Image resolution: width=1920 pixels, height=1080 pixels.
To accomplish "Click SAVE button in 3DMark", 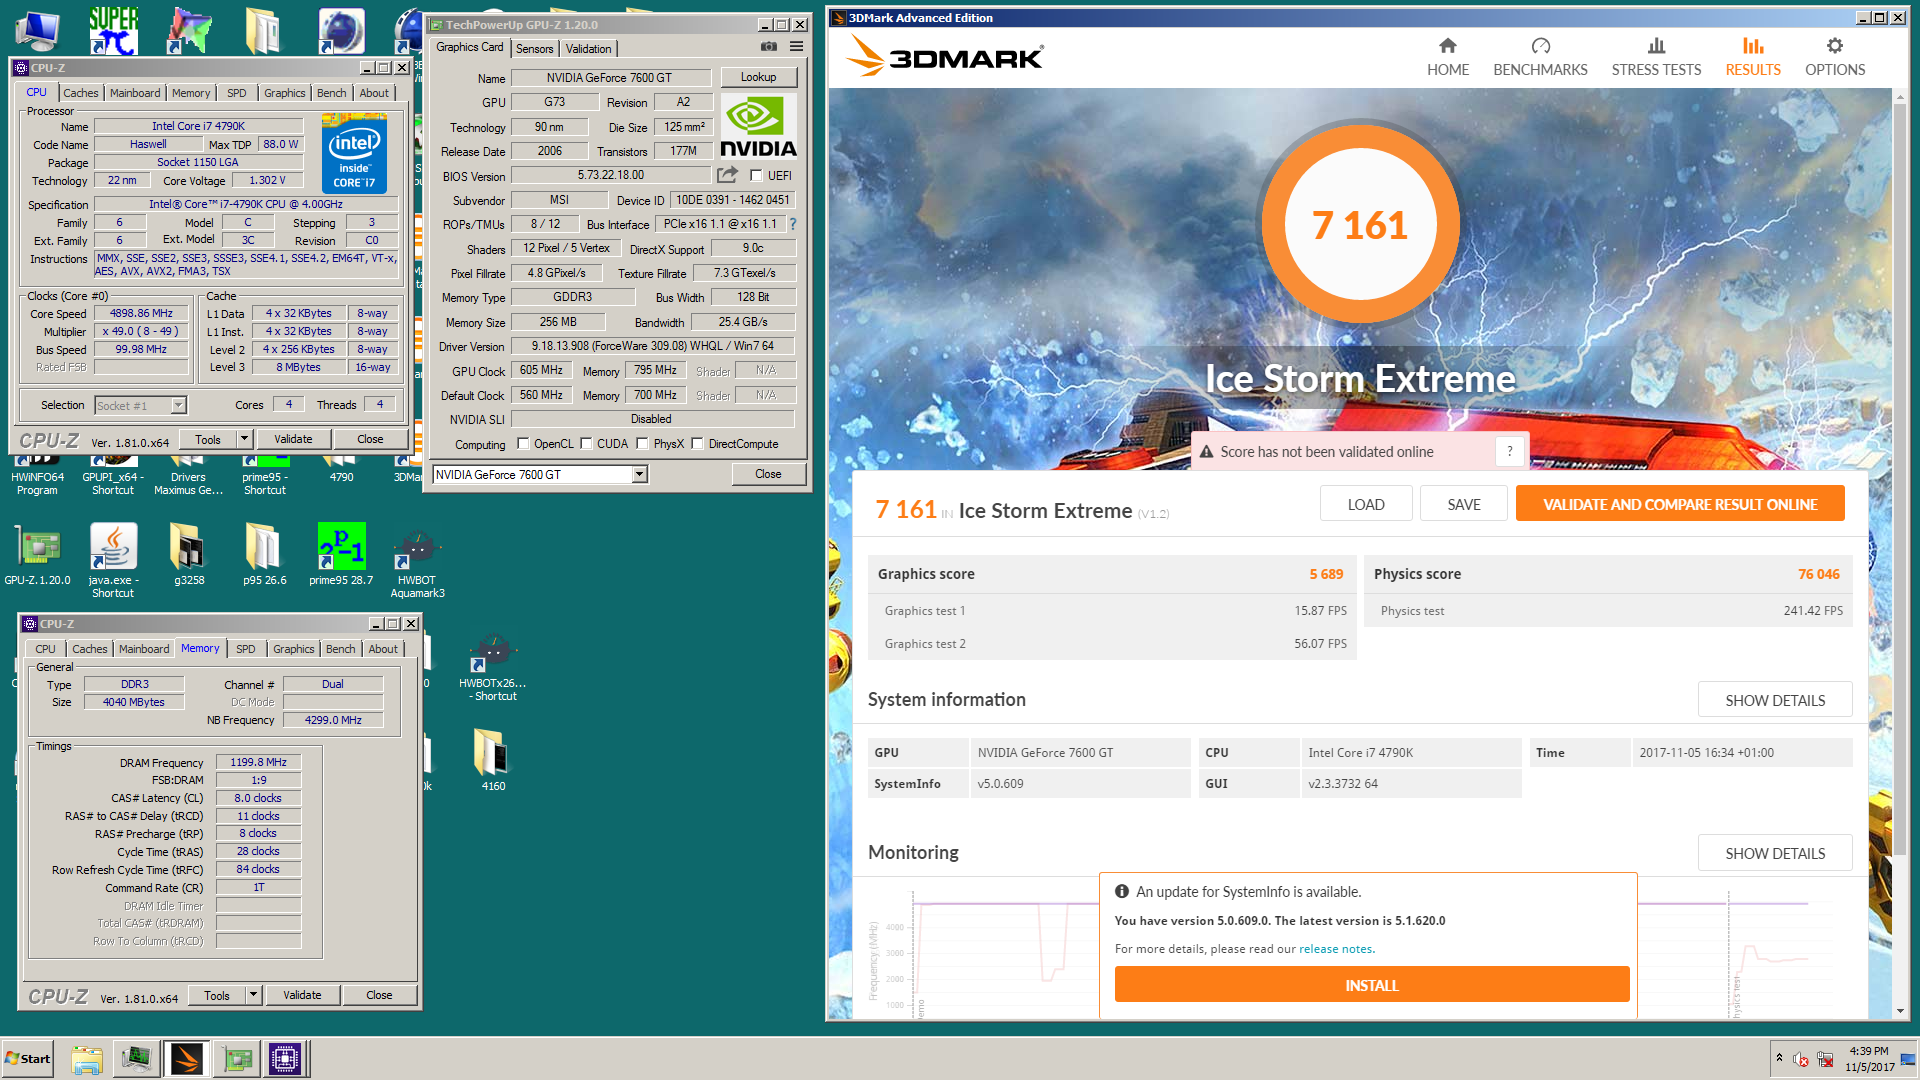I will (1464, 504).
